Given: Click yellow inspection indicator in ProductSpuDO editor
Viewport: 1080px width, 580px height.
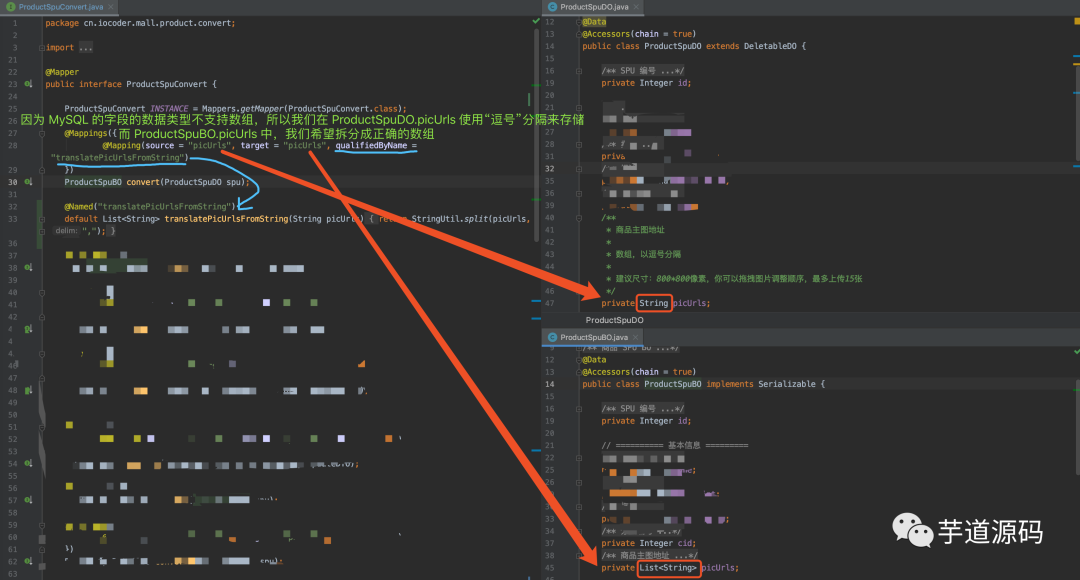Looking at the screenshot, I should coord(1077,21).
